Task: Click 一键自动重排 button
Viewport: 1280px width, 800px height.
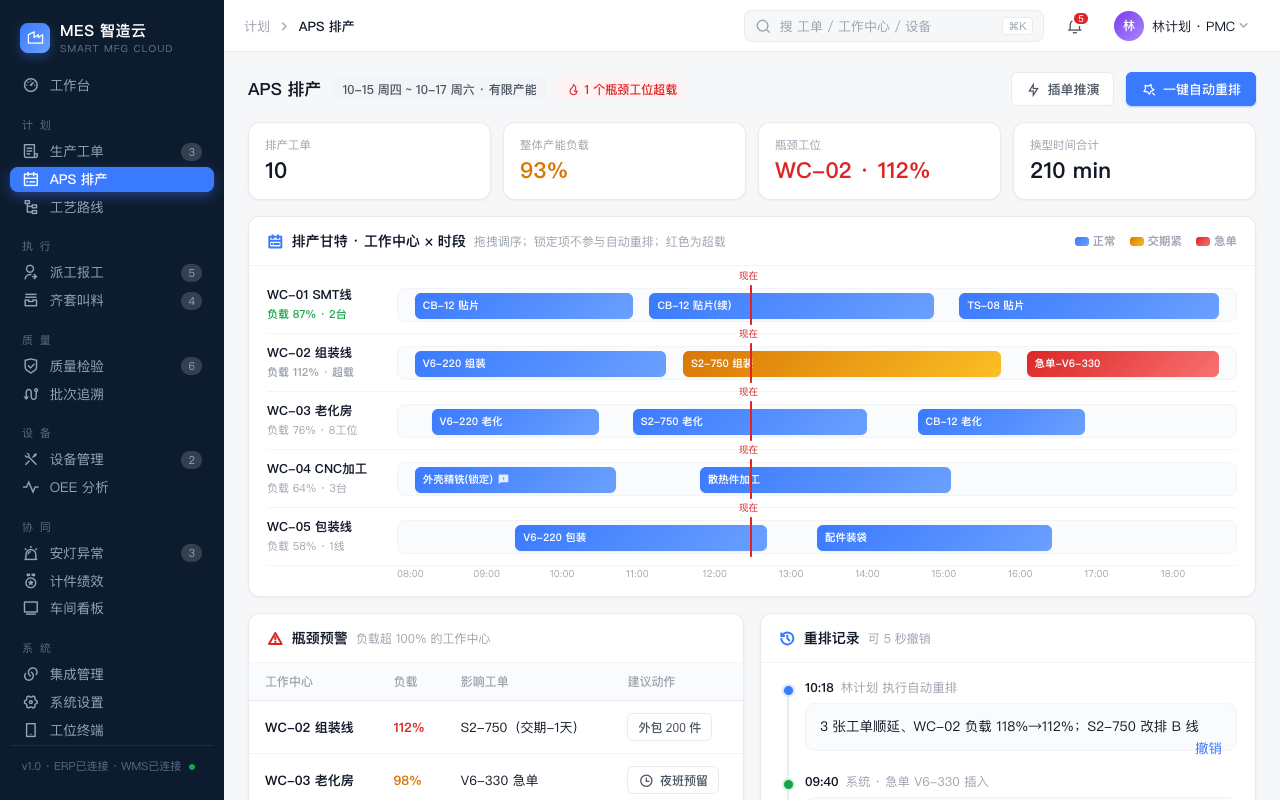Action: tap(1191, 89)
